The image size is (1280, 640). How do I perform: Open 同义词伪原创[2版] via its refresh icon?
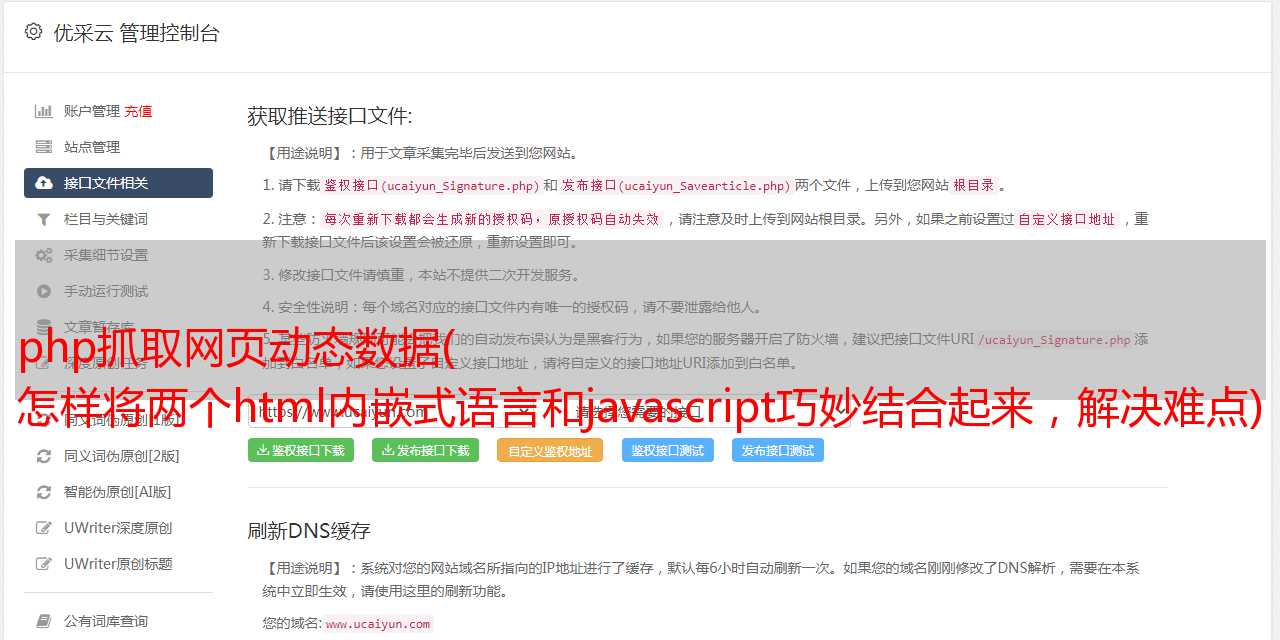click(44, 456)
